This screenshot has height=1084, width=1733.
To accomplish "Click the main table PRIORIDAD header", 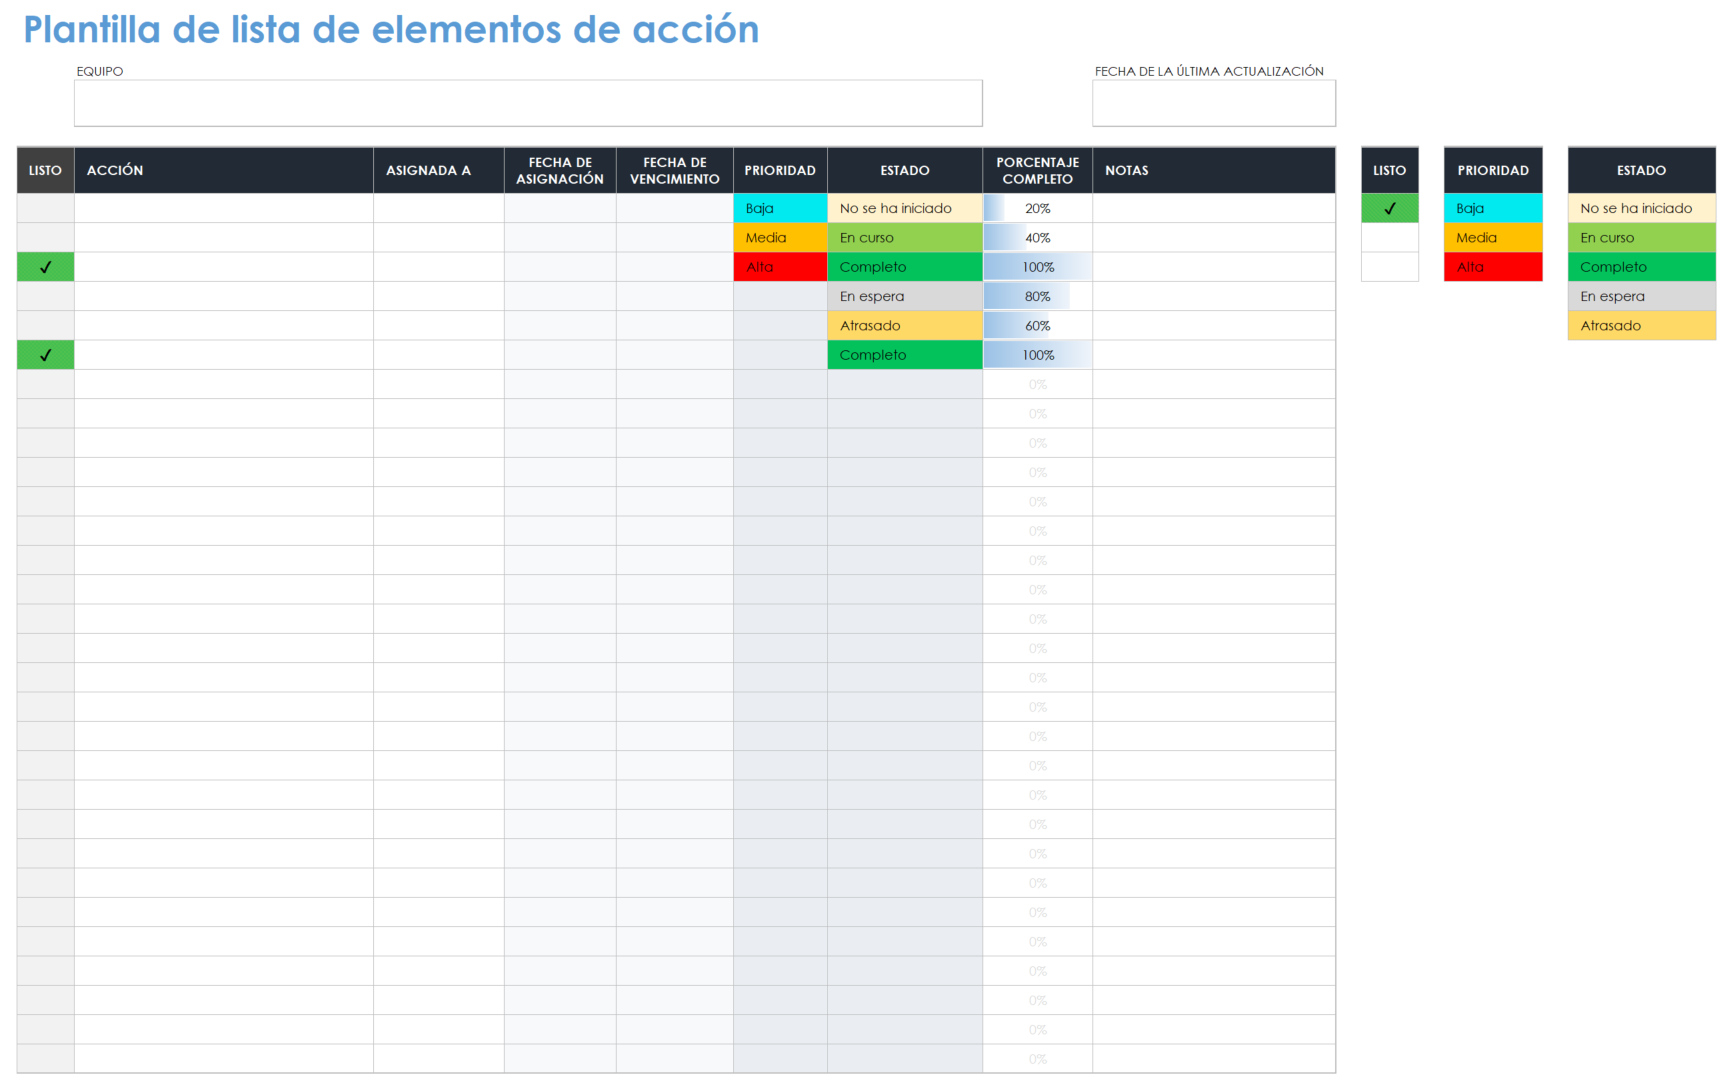I will click(780, 170).
